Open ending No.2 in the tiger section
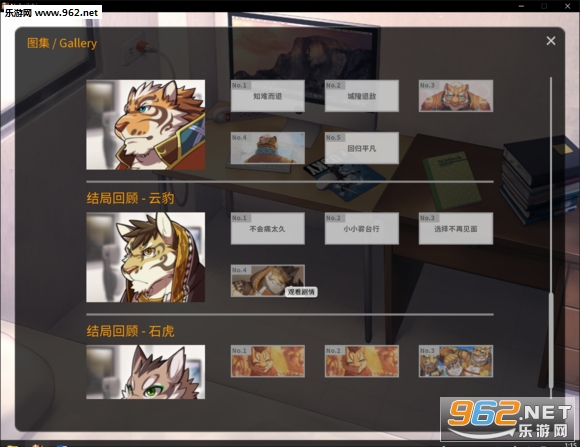 pos(362,96)
